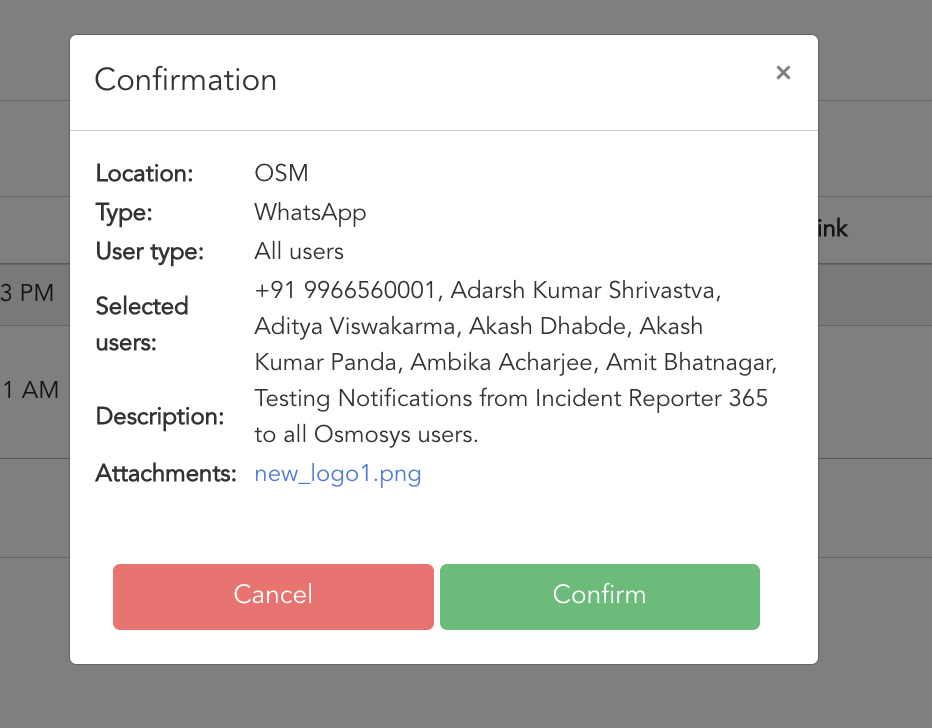Close the Confirmation dialog with the X icon
The width and height of the screenshot is (932, 728).
click(783, 72)
